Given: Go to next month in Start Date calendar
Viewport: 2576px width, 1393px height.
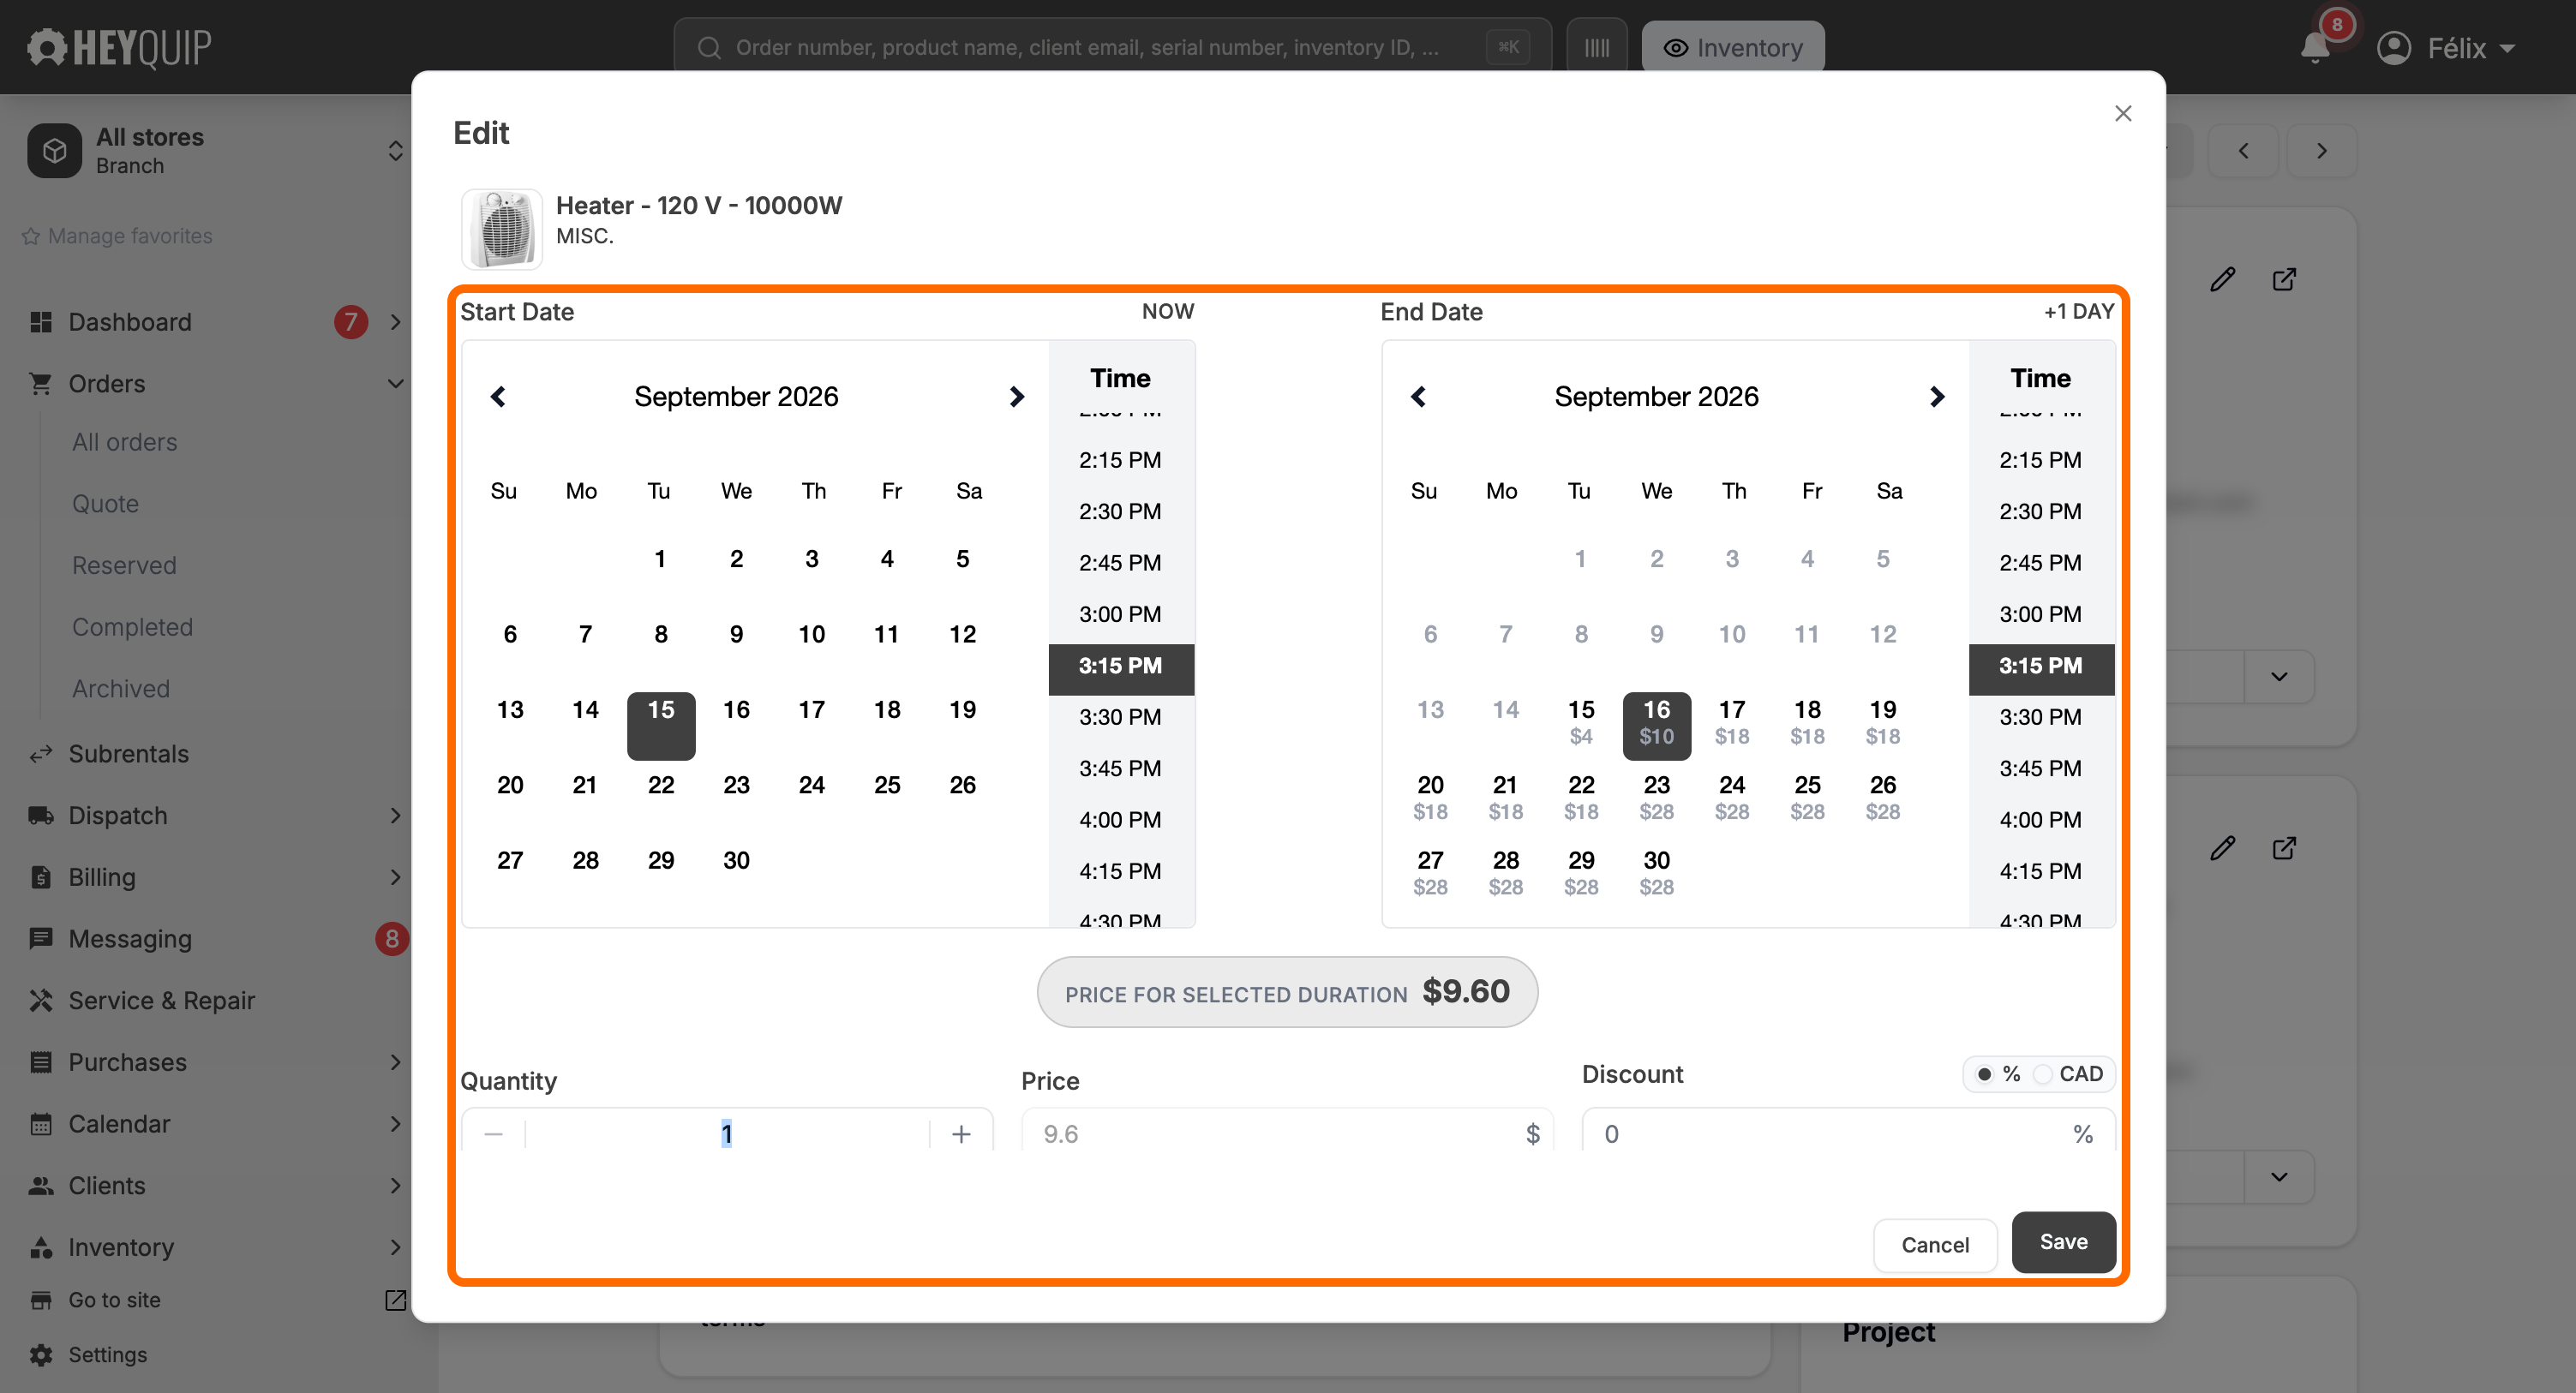Looking at the screenshot, I should [x=1016, y=397].
